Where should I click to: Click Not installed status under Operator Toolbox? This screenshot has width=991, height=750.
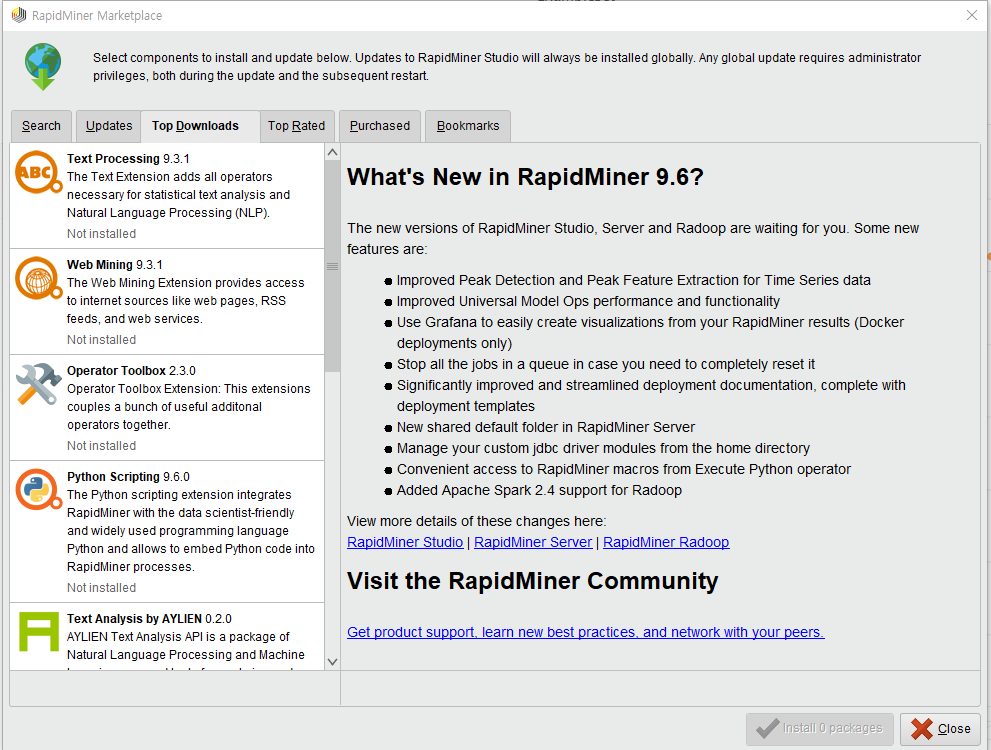coord(102,446)
